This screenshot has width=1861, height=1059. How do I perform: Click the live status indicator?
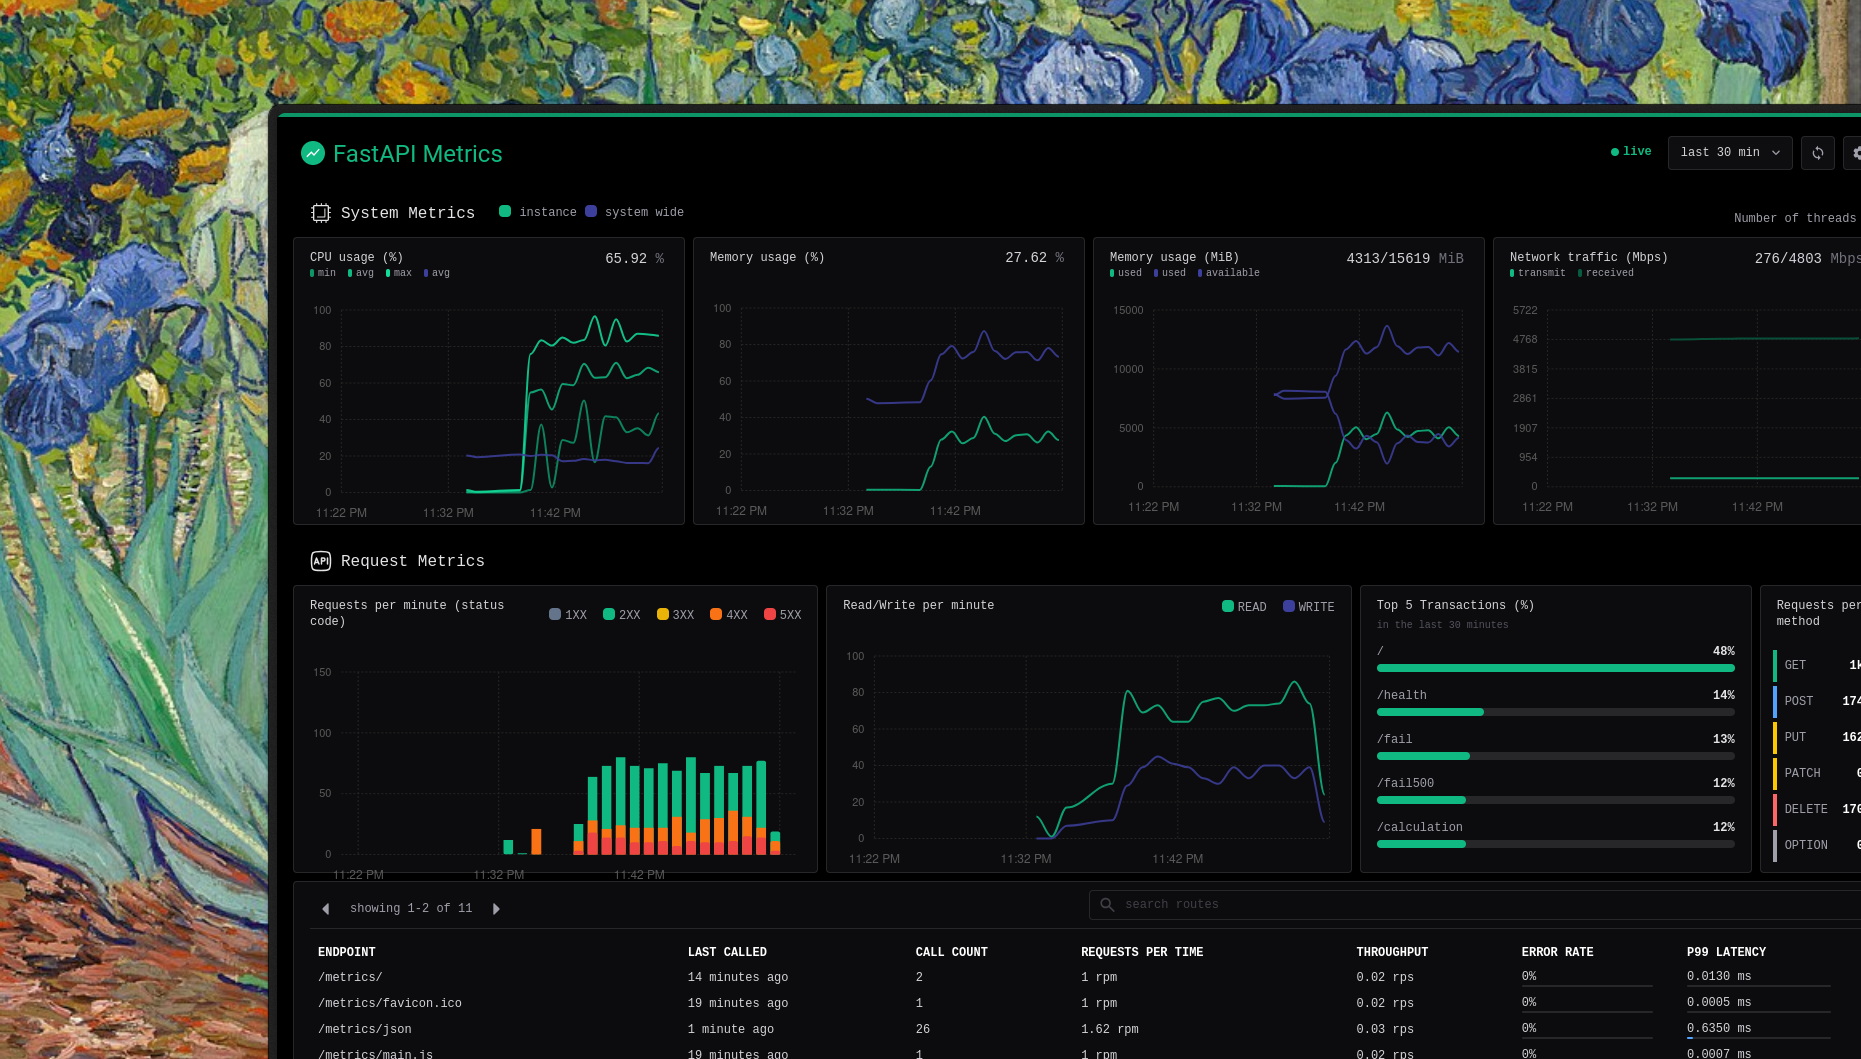point(1631,152)
